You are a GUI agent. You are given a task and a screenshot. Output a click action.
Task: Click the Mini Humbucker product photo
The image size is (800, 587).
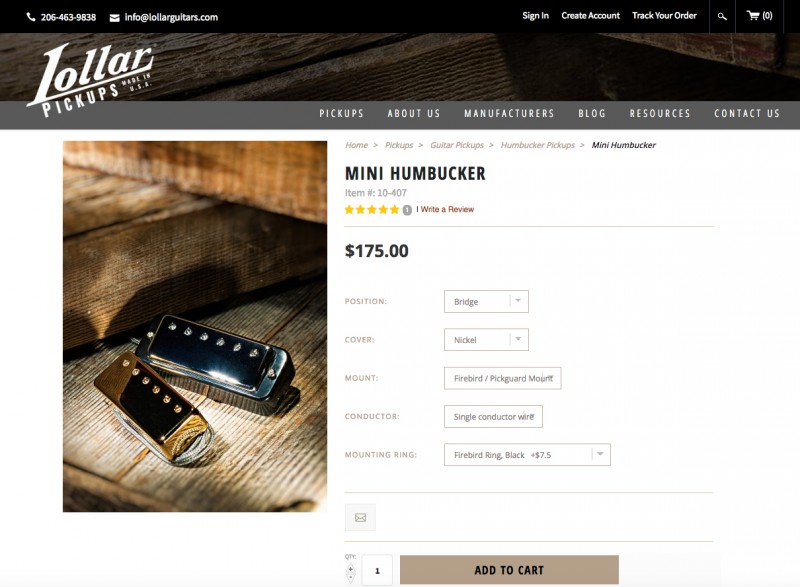click(x=195, y=326)
